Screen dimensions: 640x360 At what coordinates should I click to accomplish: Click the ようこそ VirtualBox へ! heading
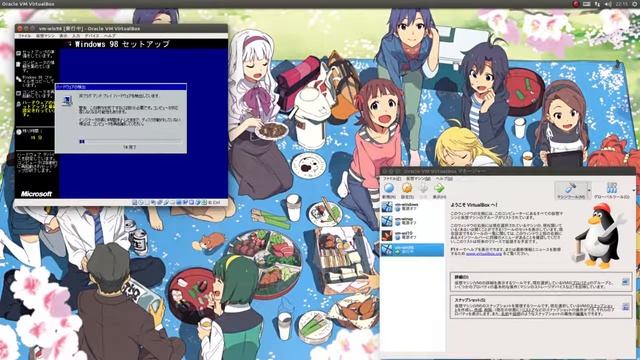tap(474, 205)
